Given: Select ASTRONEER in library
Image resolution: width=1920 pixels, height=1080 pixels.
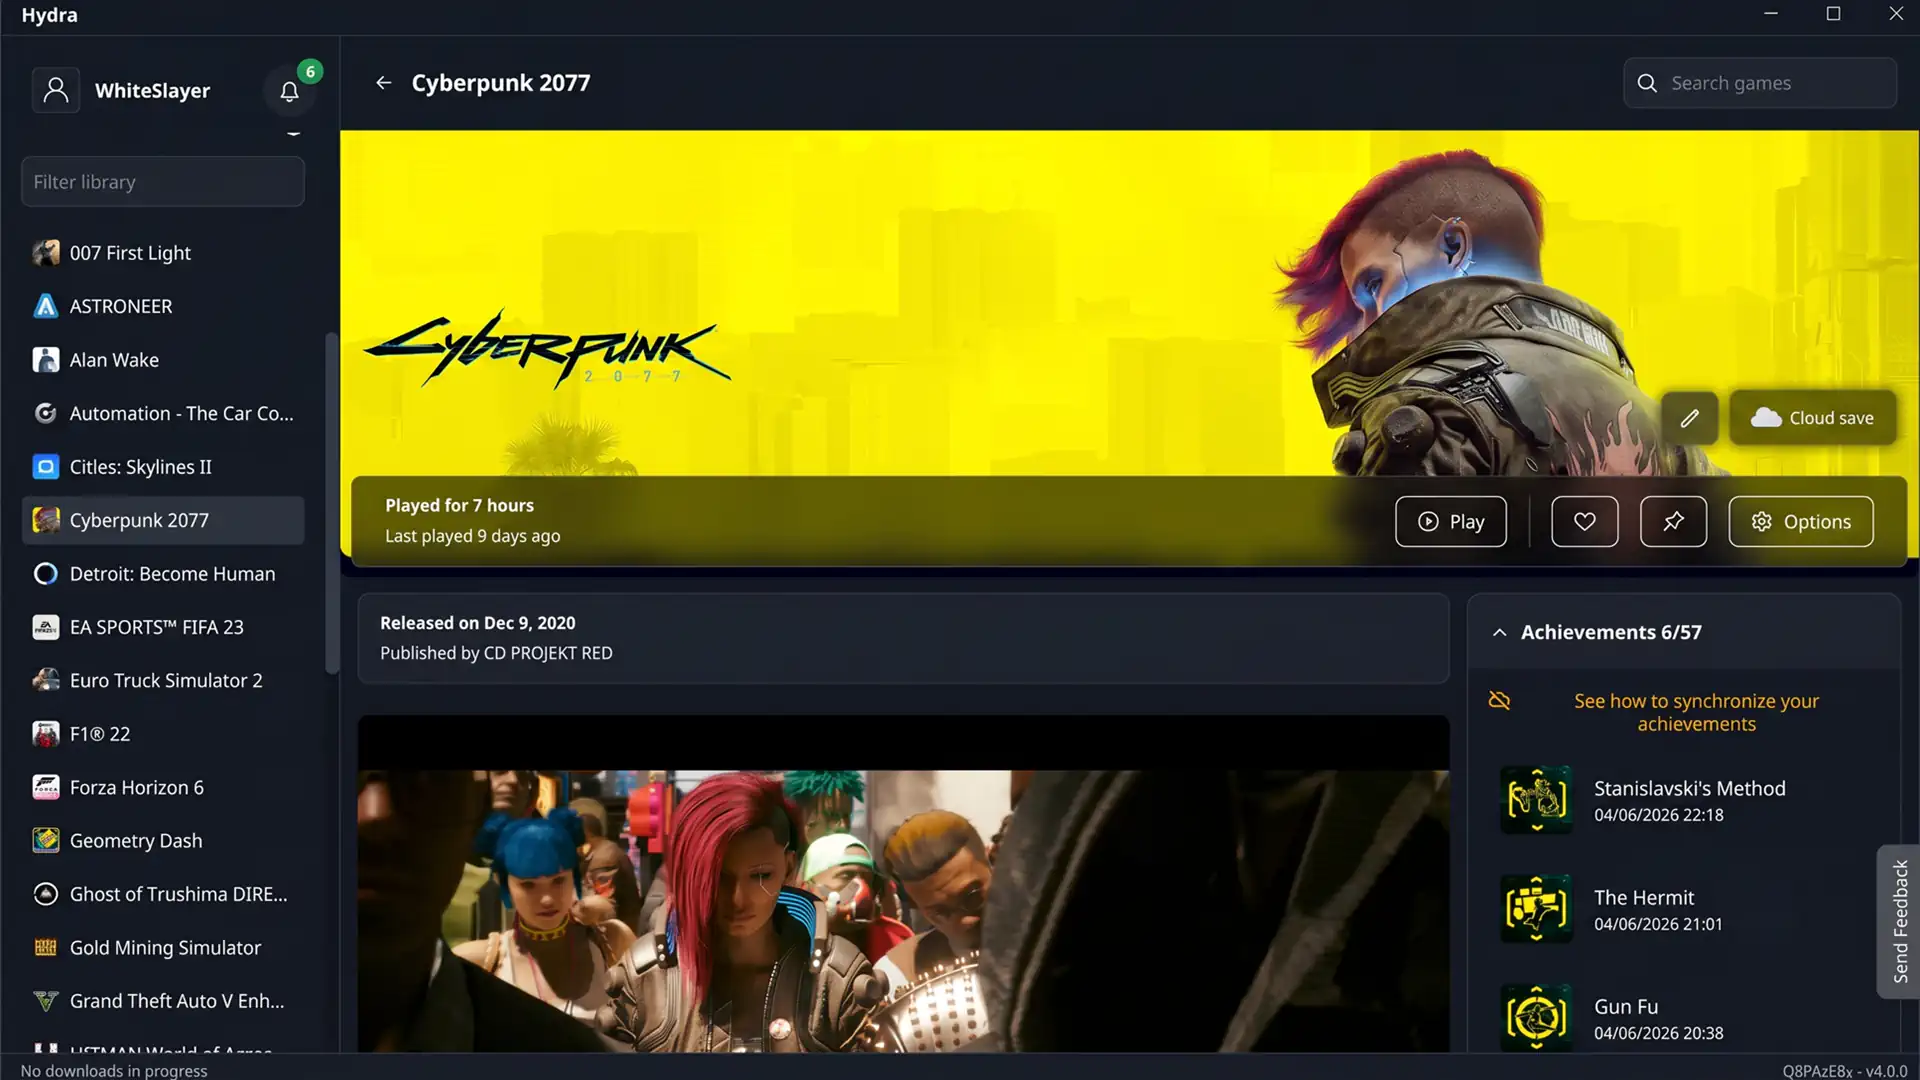Looking at the screenshot, I should pos(163,306).
